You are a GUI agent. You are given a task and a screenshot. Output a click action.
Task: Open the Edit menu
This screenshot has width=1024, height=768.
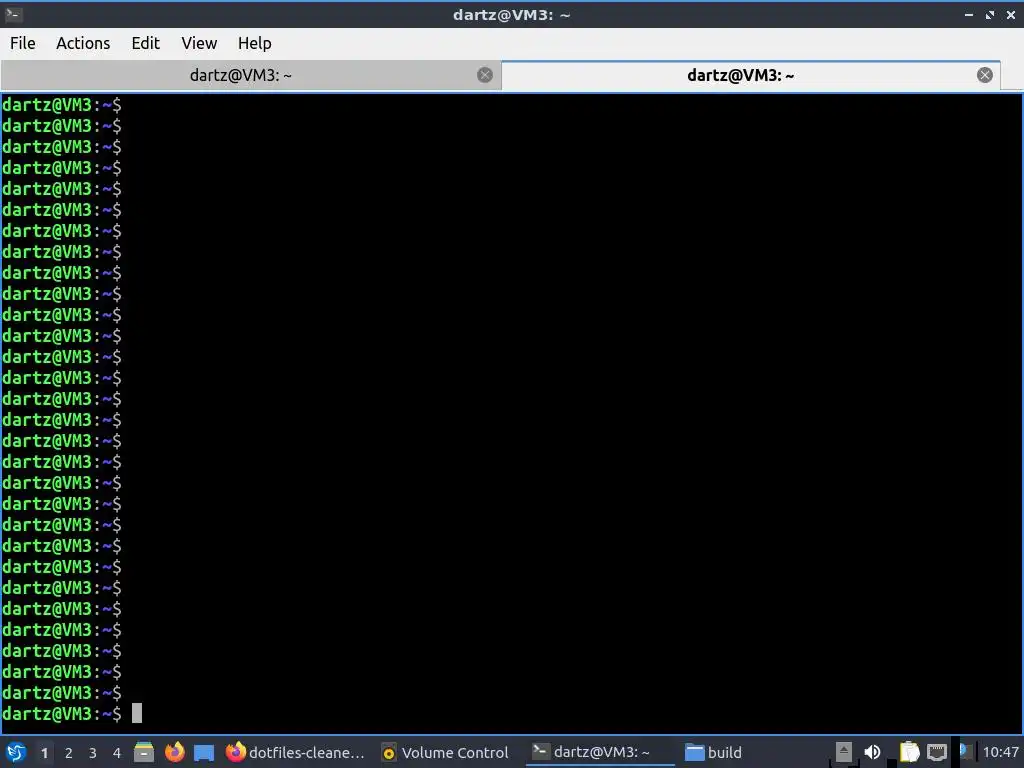[146, 43]
